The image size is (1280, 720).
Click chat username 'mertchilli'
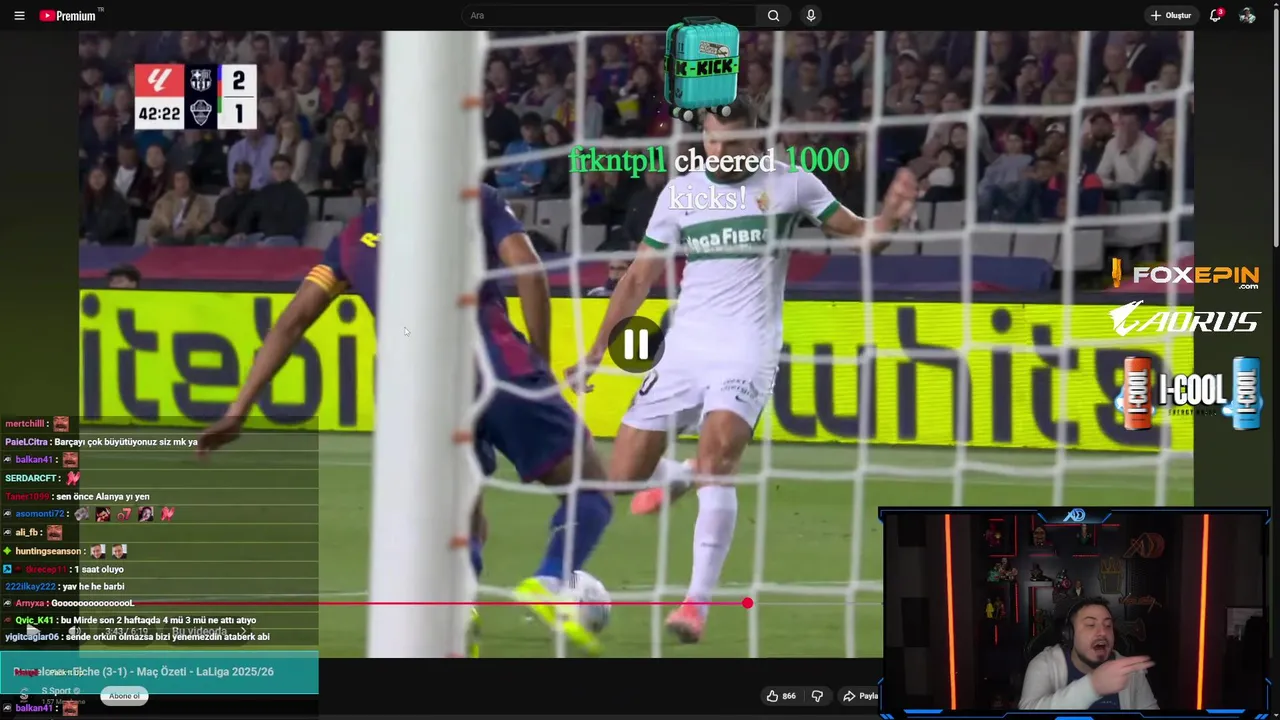(x=25, y=424)
